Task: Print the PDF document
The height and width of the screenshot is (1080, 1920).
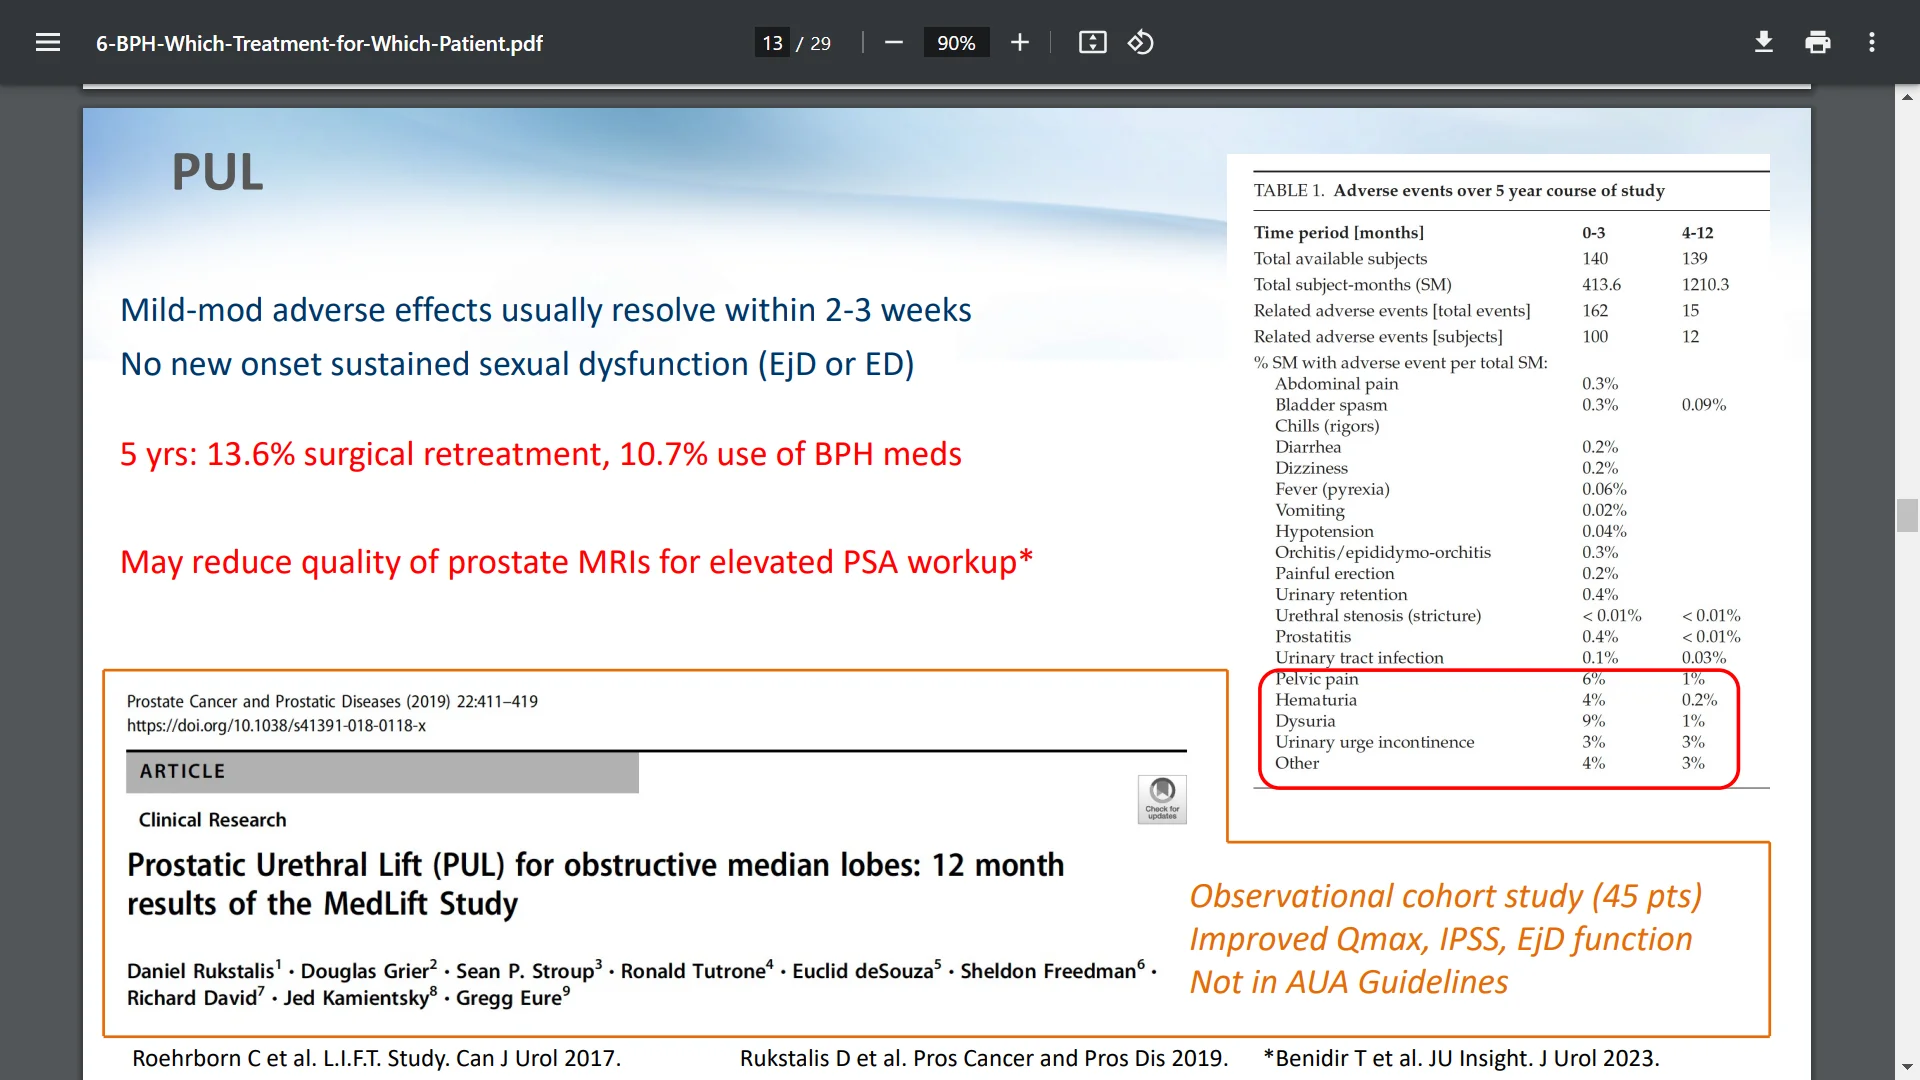Action: tap(1818, 42)
